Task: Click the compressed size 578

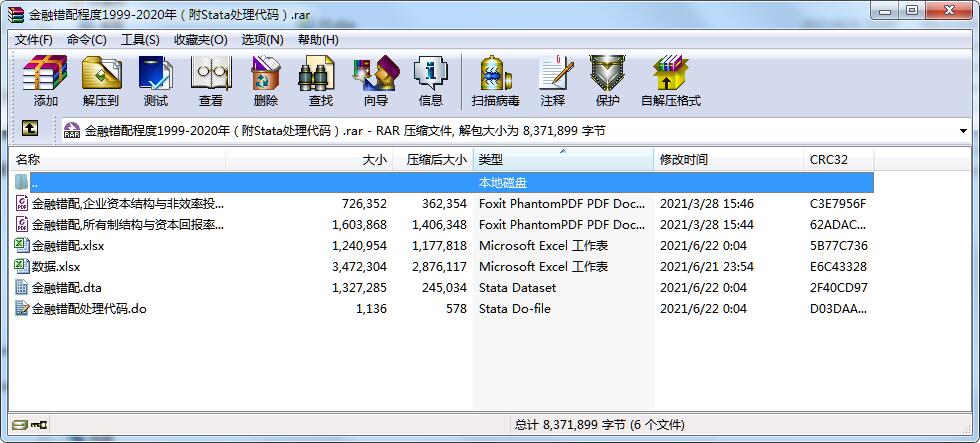Action: (456, 309)
